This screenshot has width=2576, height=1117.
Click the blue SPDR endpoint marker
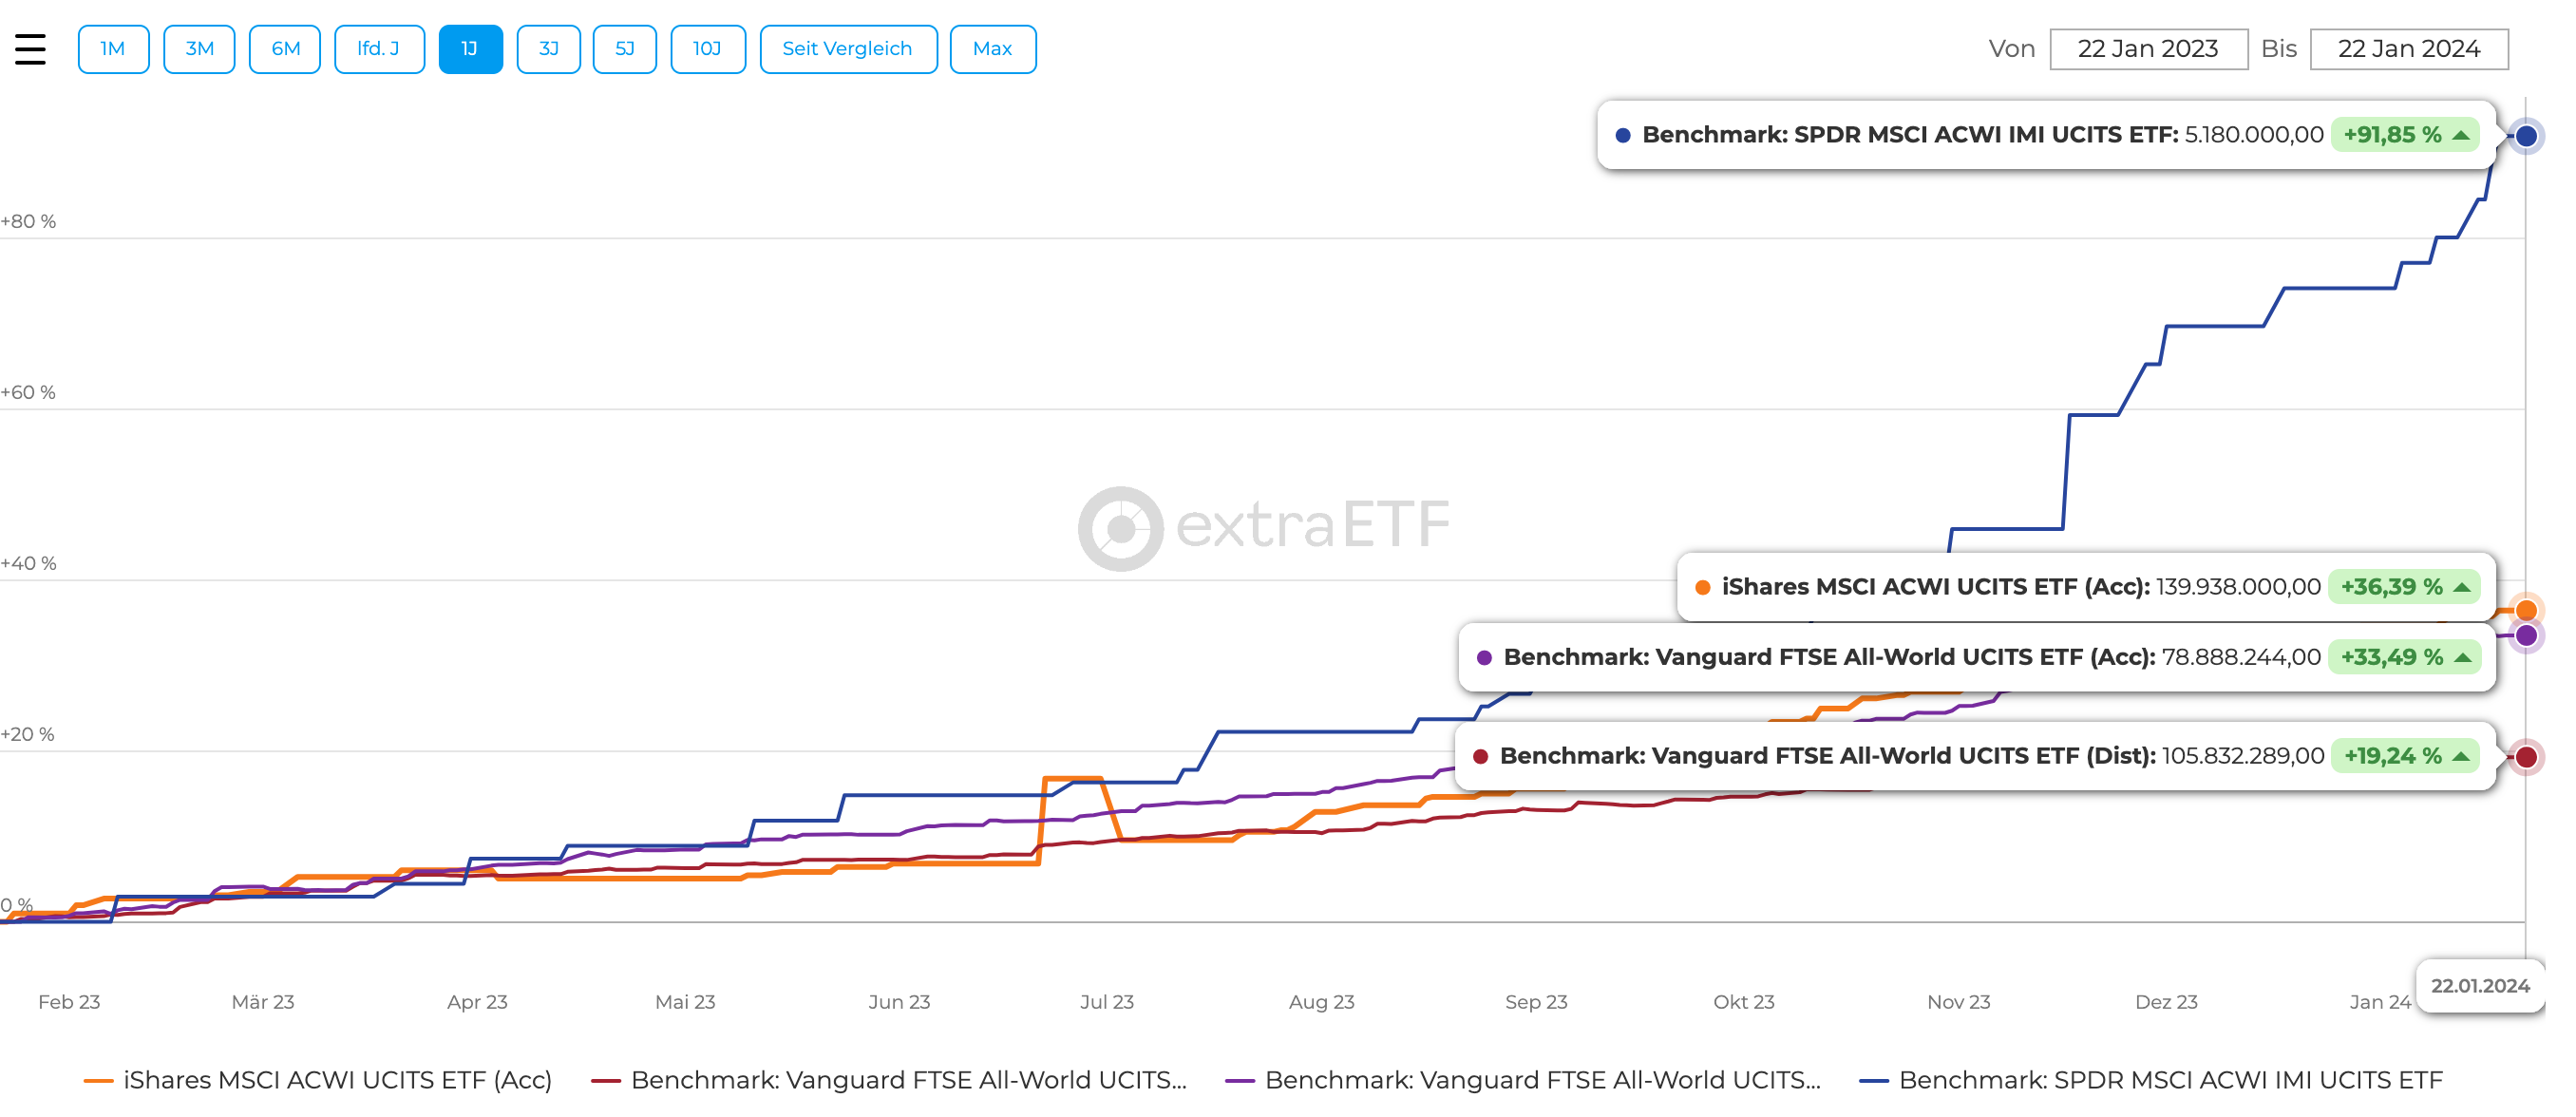pos(2525,136)
